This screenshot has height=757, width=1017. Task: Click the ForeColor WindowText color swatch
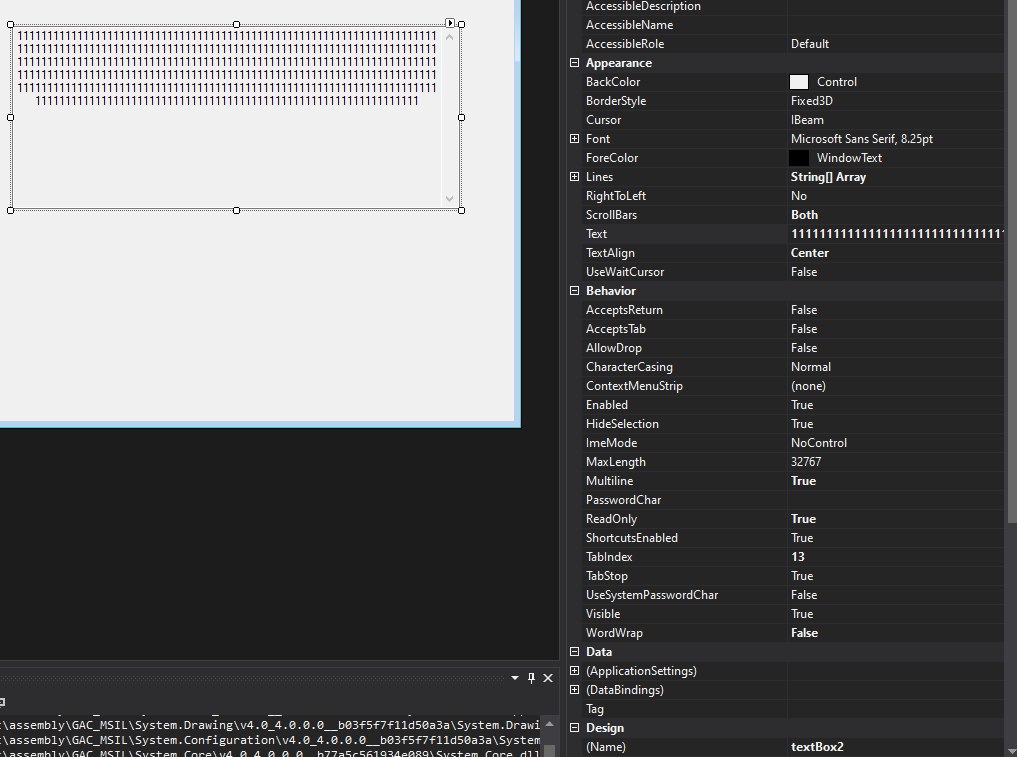click(x=798, y=158)
